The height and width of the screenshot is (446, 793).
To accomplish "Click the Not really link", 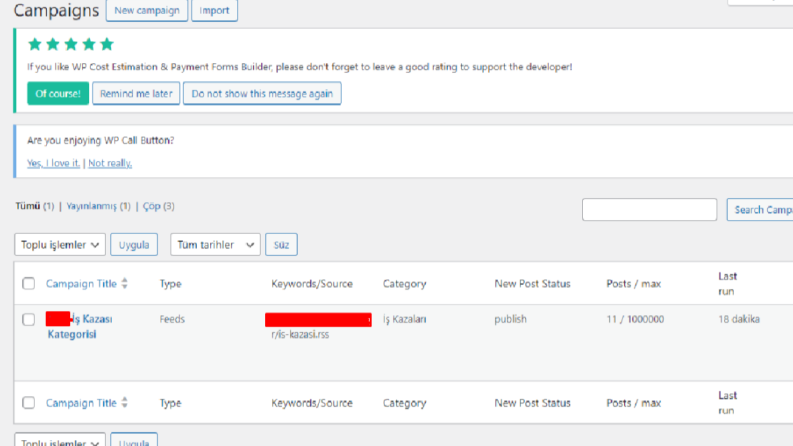I will (110, 163).
